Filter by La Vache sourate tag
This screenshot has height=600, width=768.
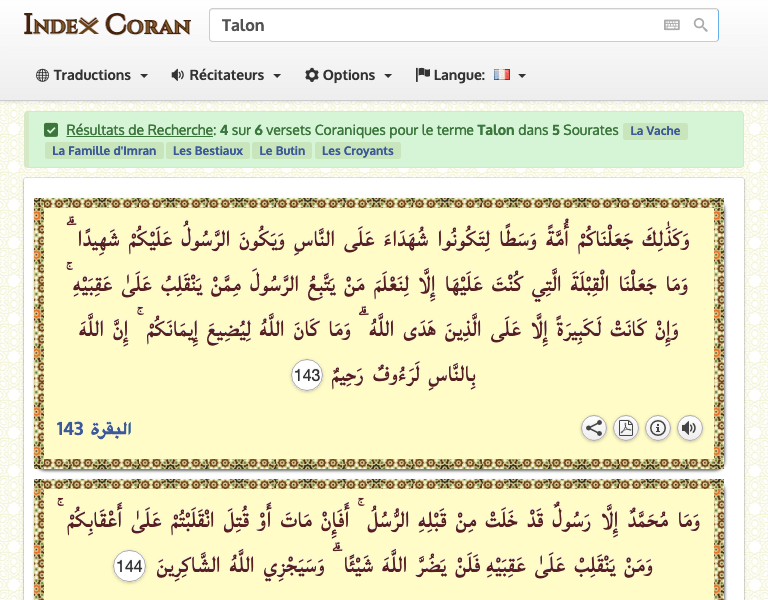tap(655, 131)
